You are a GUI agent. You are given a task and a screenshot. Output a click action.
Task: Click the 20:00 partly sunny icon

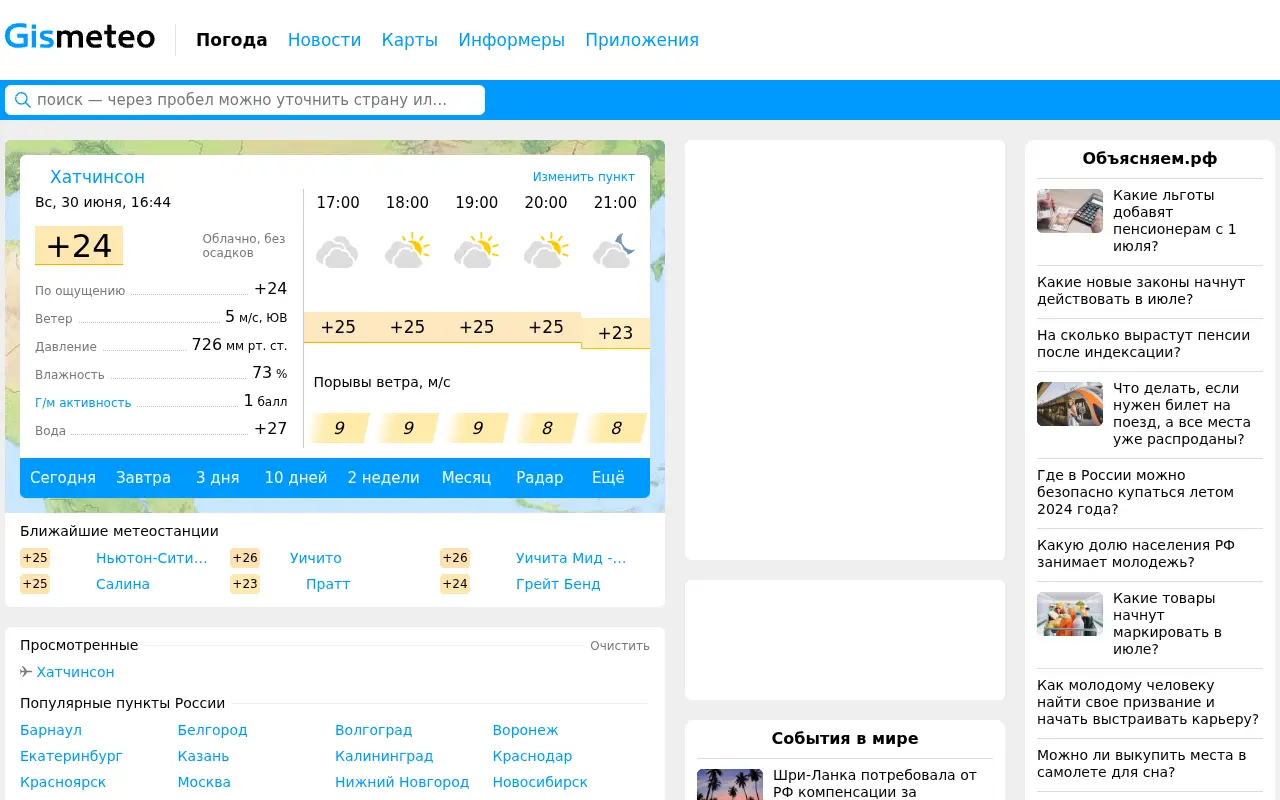(x=546, y=251)
